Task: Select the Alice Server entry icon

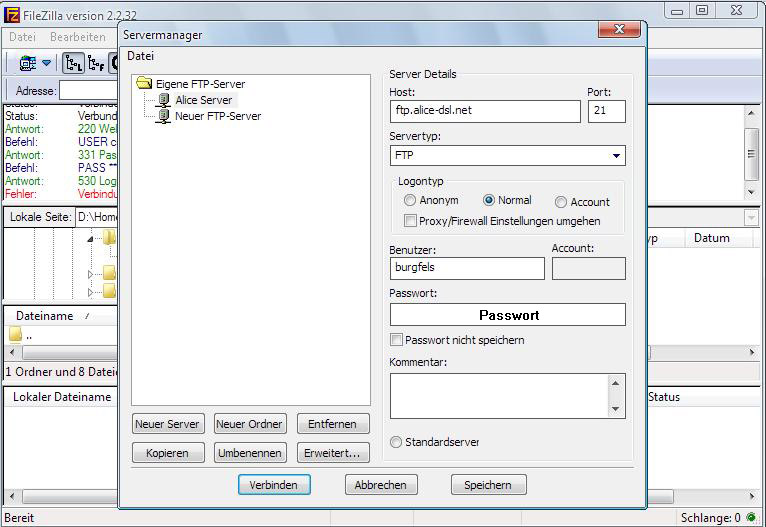Action: click(164, 100)
